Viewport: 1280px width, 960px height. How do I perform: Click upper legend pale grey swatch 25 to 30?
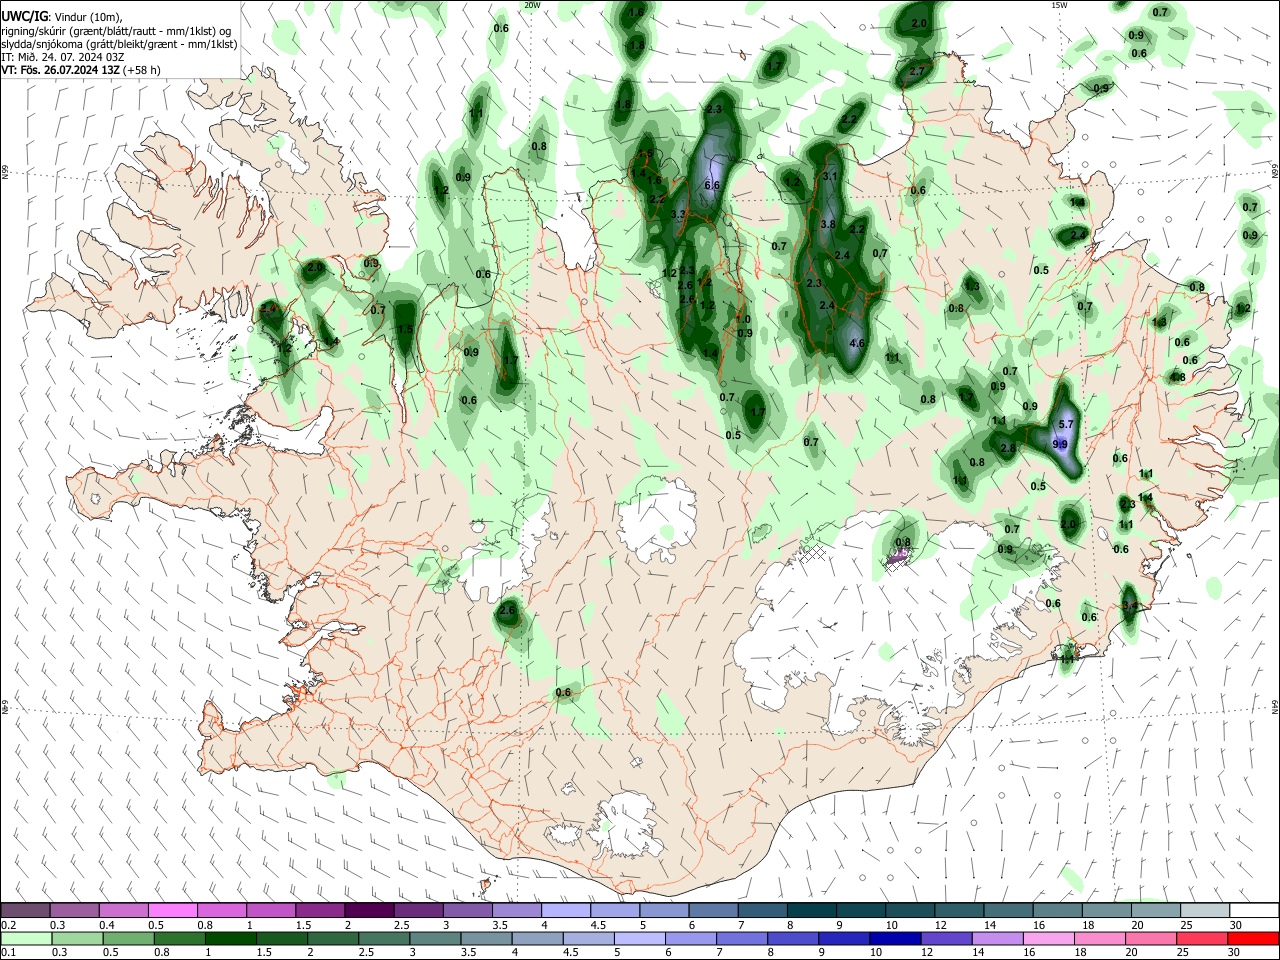[x=1204, y=910]
